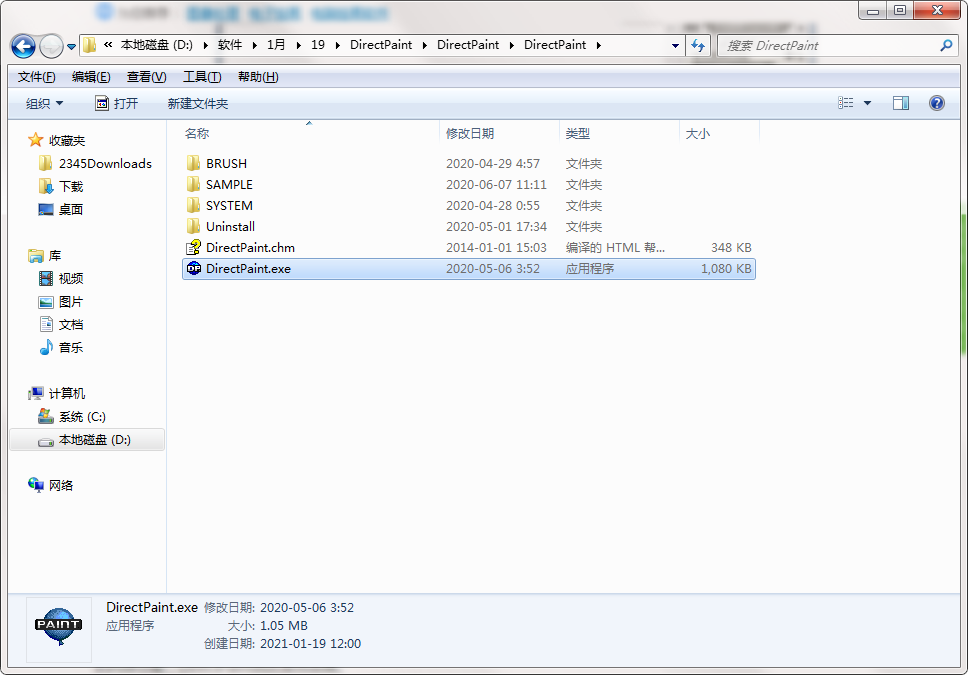
Task: Click the 打开 toolbar button
Action: tap(116, 103)
